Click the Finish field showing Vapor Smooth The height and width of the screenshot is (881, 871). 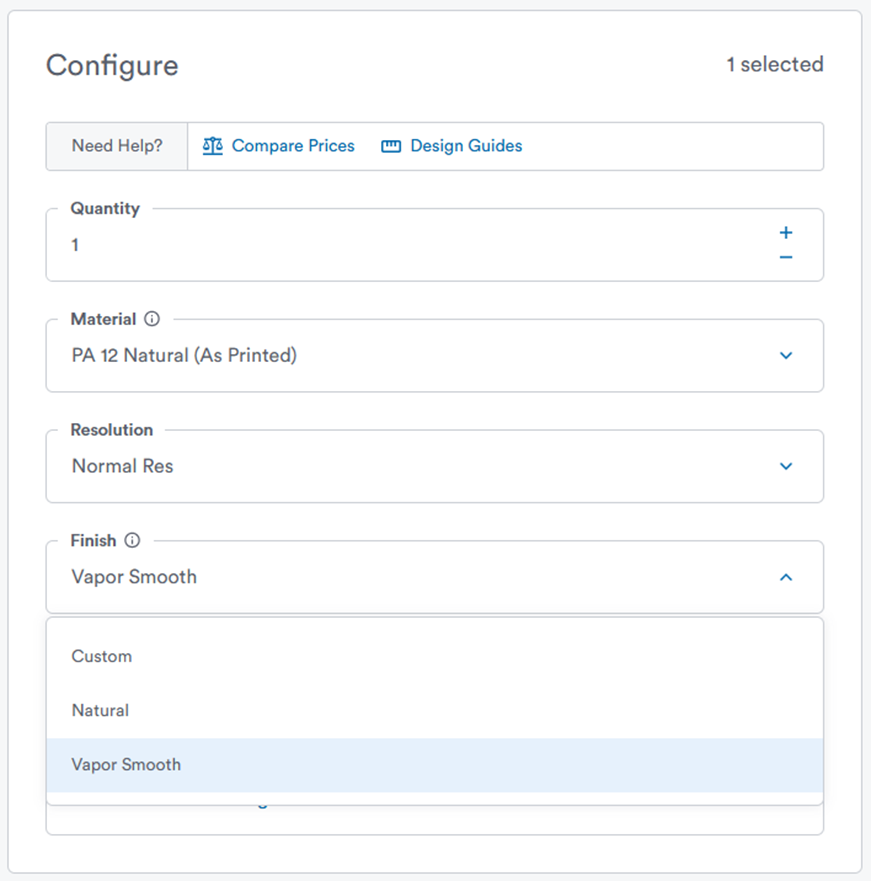point(400,577)
